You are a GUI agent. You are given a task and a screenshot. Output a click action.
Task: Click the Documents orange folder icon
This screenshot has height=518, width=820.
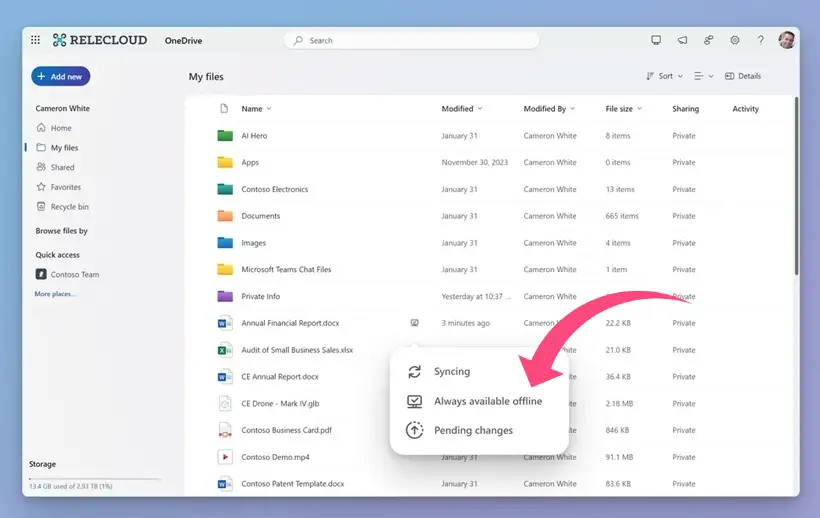(225, 215)
